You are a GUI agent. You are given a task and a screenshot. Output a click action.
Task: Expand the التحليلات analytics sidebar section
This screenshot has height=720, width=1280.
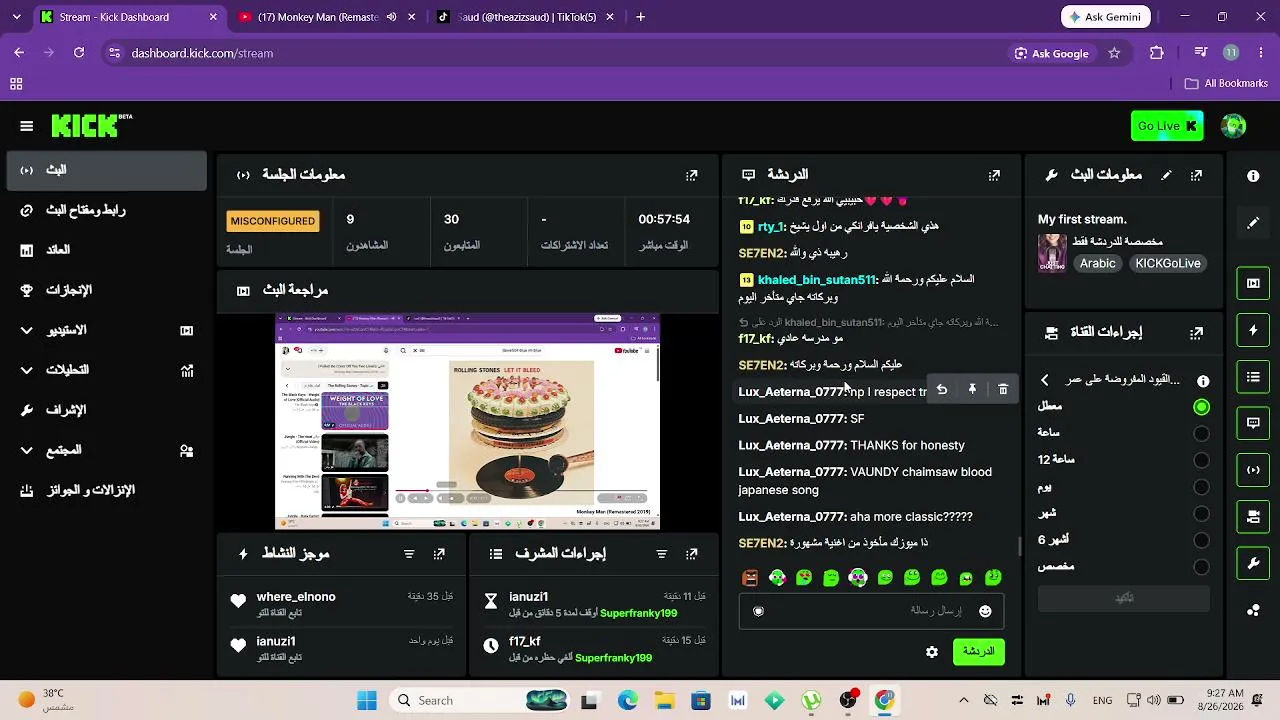(106, 370)
